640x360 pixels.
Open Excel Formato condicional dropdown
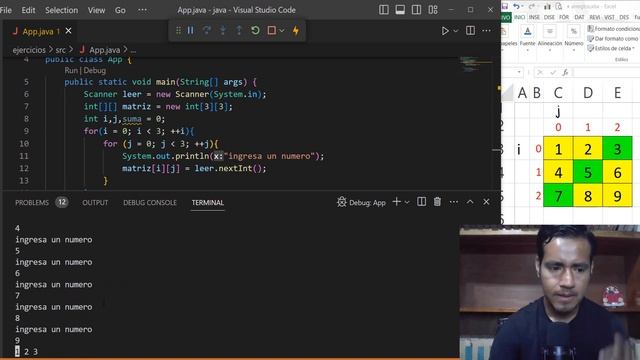613,29
